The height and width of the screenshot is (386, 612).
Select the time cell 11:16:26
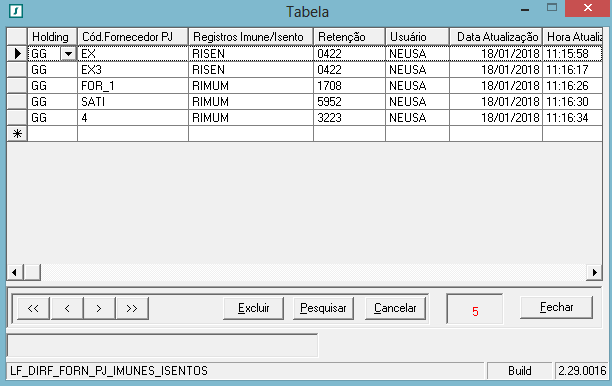pos(573,85)
